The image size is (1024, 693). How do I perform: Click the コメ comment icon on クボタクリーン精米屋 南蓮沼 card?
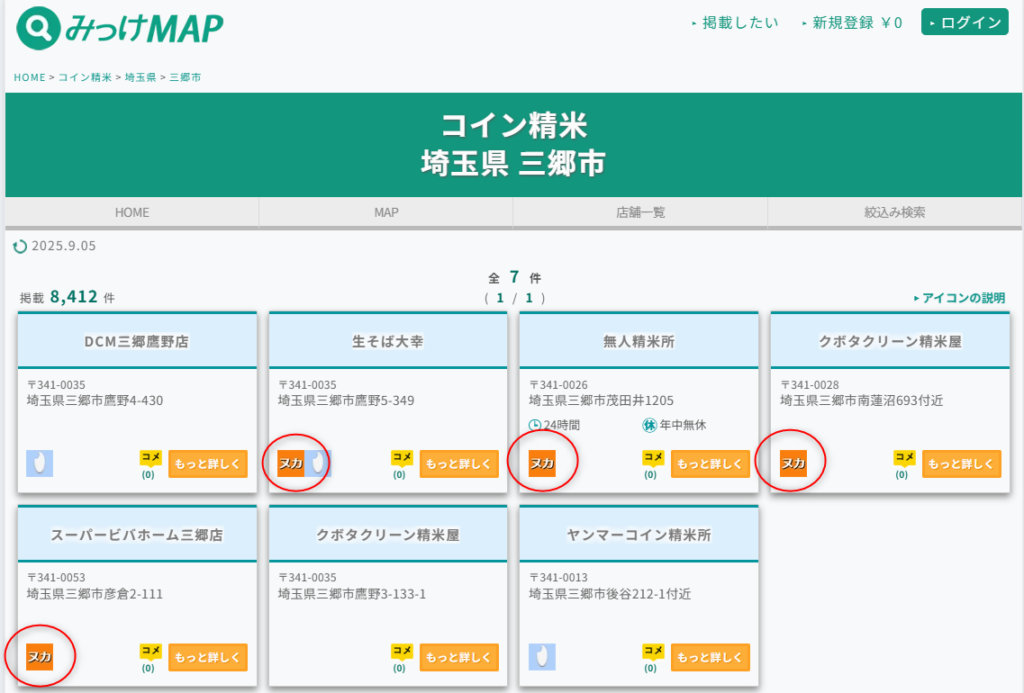coord(904,458)
